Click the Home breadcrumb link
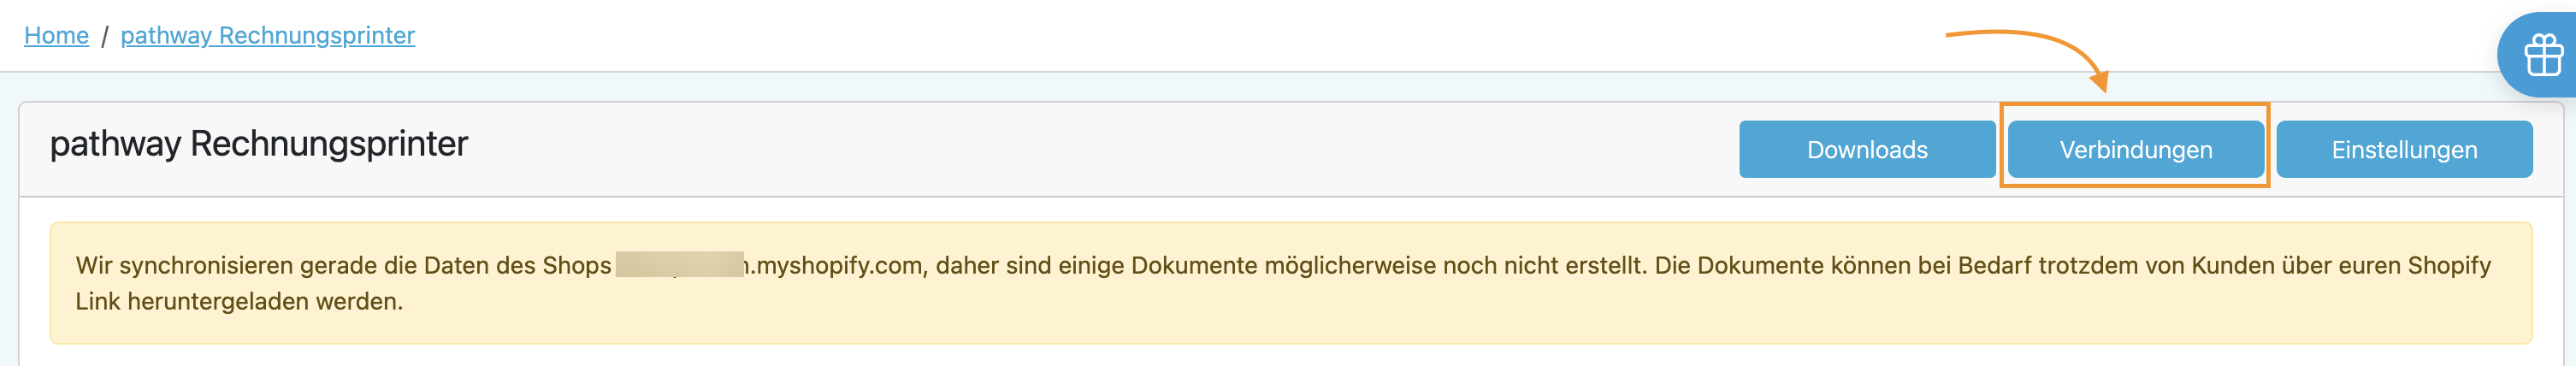Screen dimensions: 2576x366 click(x=56, y=35)
